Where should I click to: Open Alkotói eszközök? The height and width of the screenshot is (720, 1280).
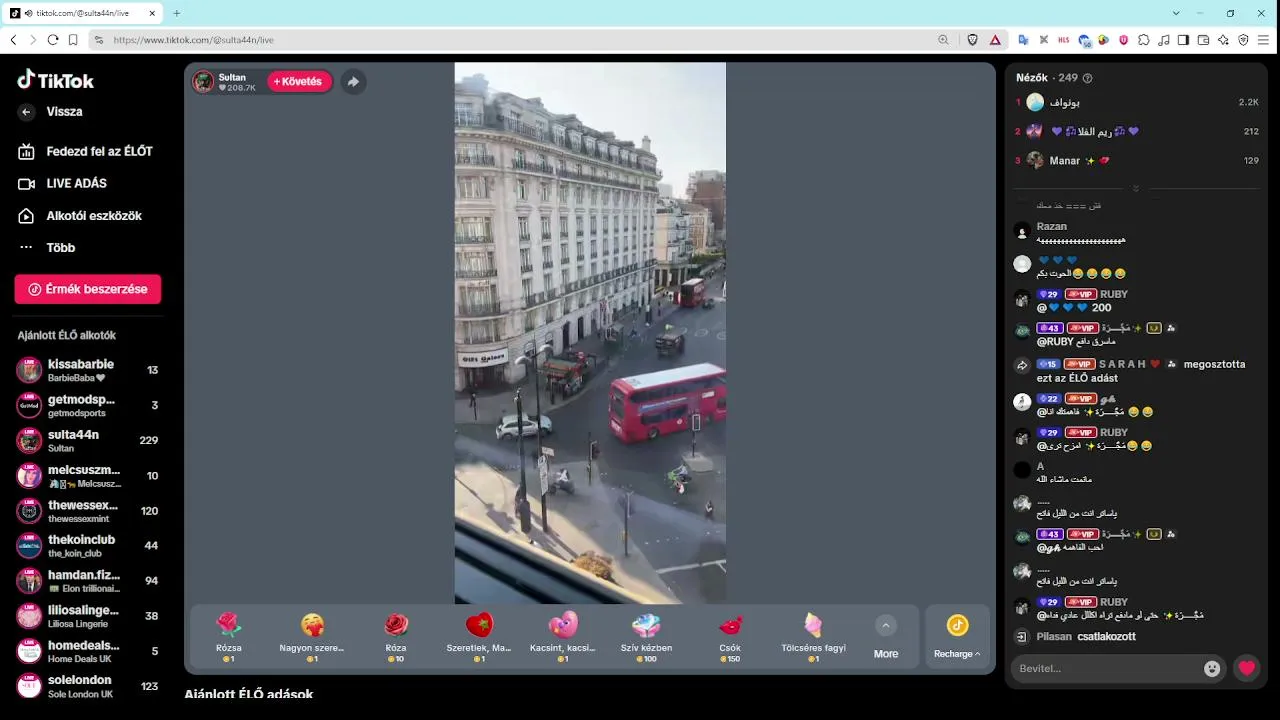[82, 215]
